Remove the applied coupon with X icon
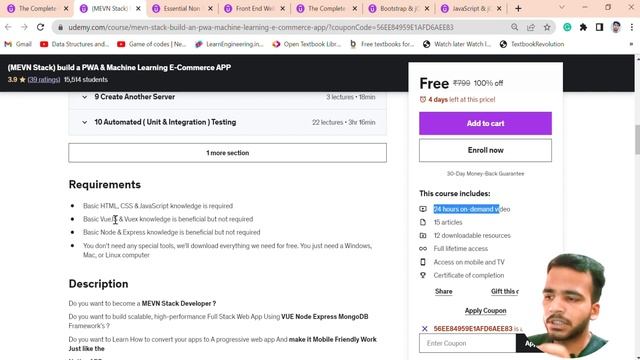The image size is (640, 360). [x=424, y=329]
